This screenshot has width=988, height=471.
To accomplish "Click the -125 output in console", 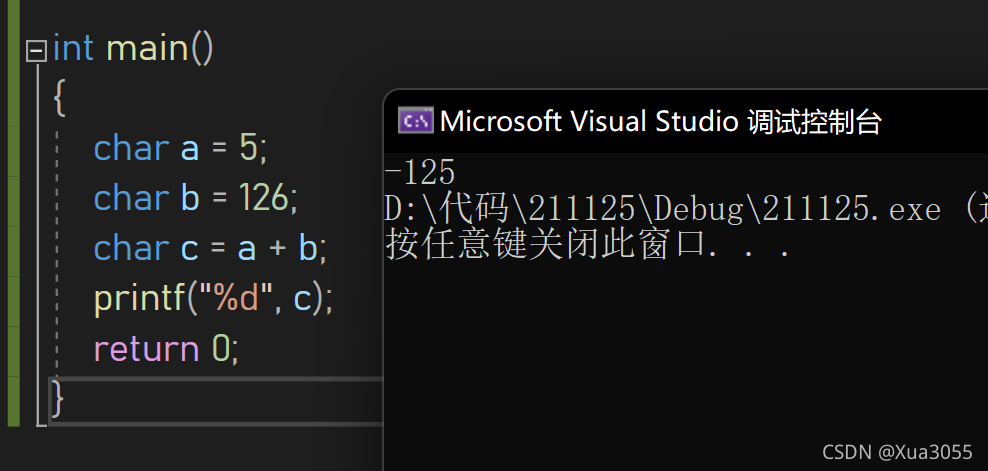I will coord(420,172).
